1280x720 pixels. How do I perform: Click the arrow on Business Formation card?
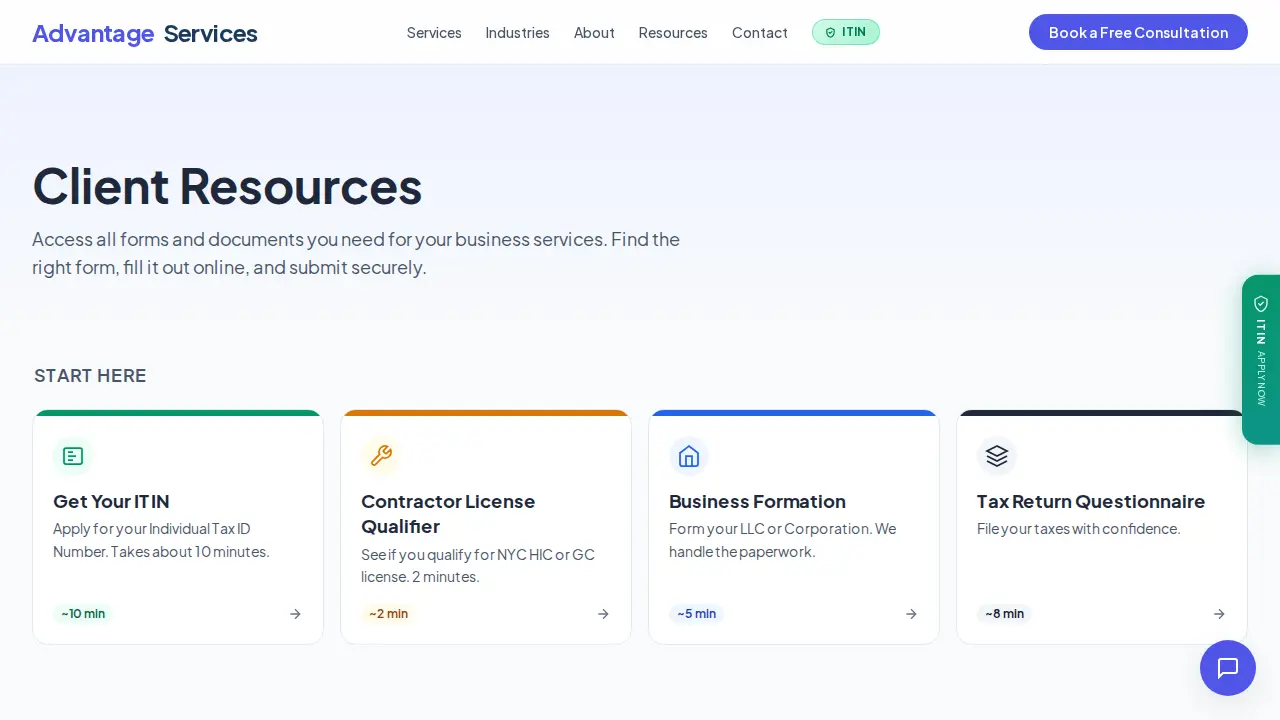[911, 614]
